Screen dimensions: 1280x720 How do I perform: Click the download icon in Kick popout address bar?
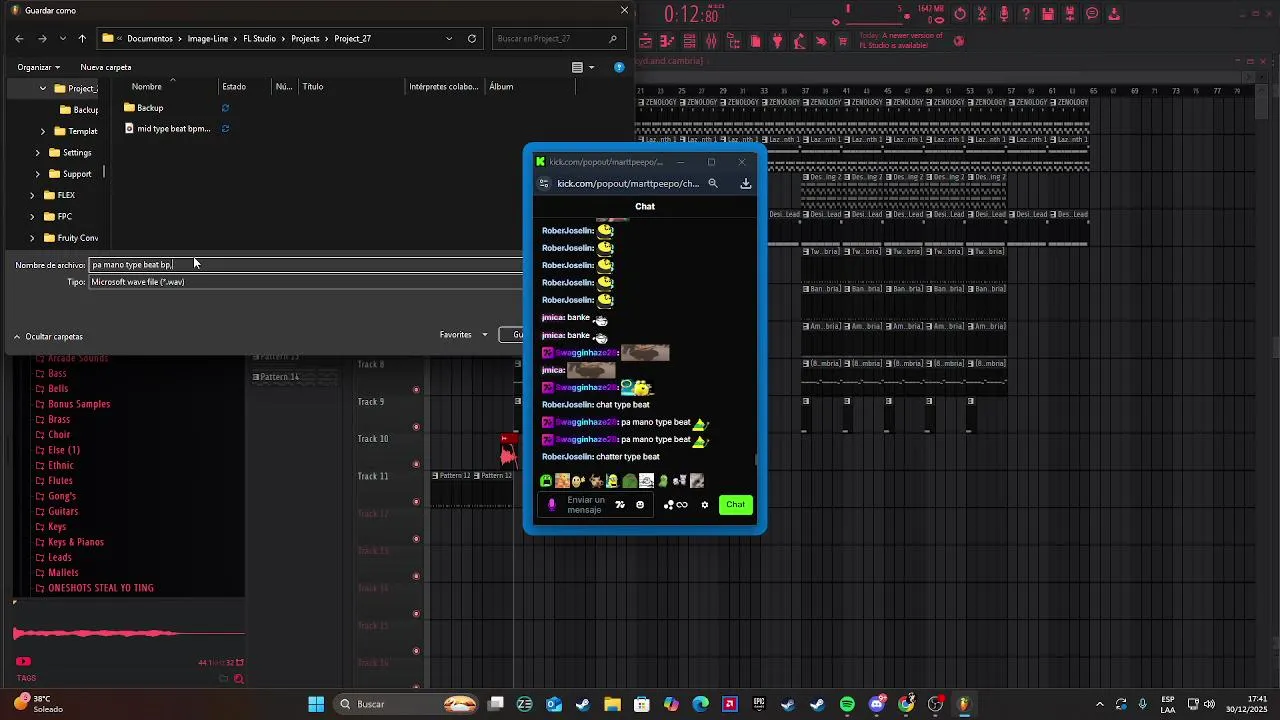(x=745, y=183)
